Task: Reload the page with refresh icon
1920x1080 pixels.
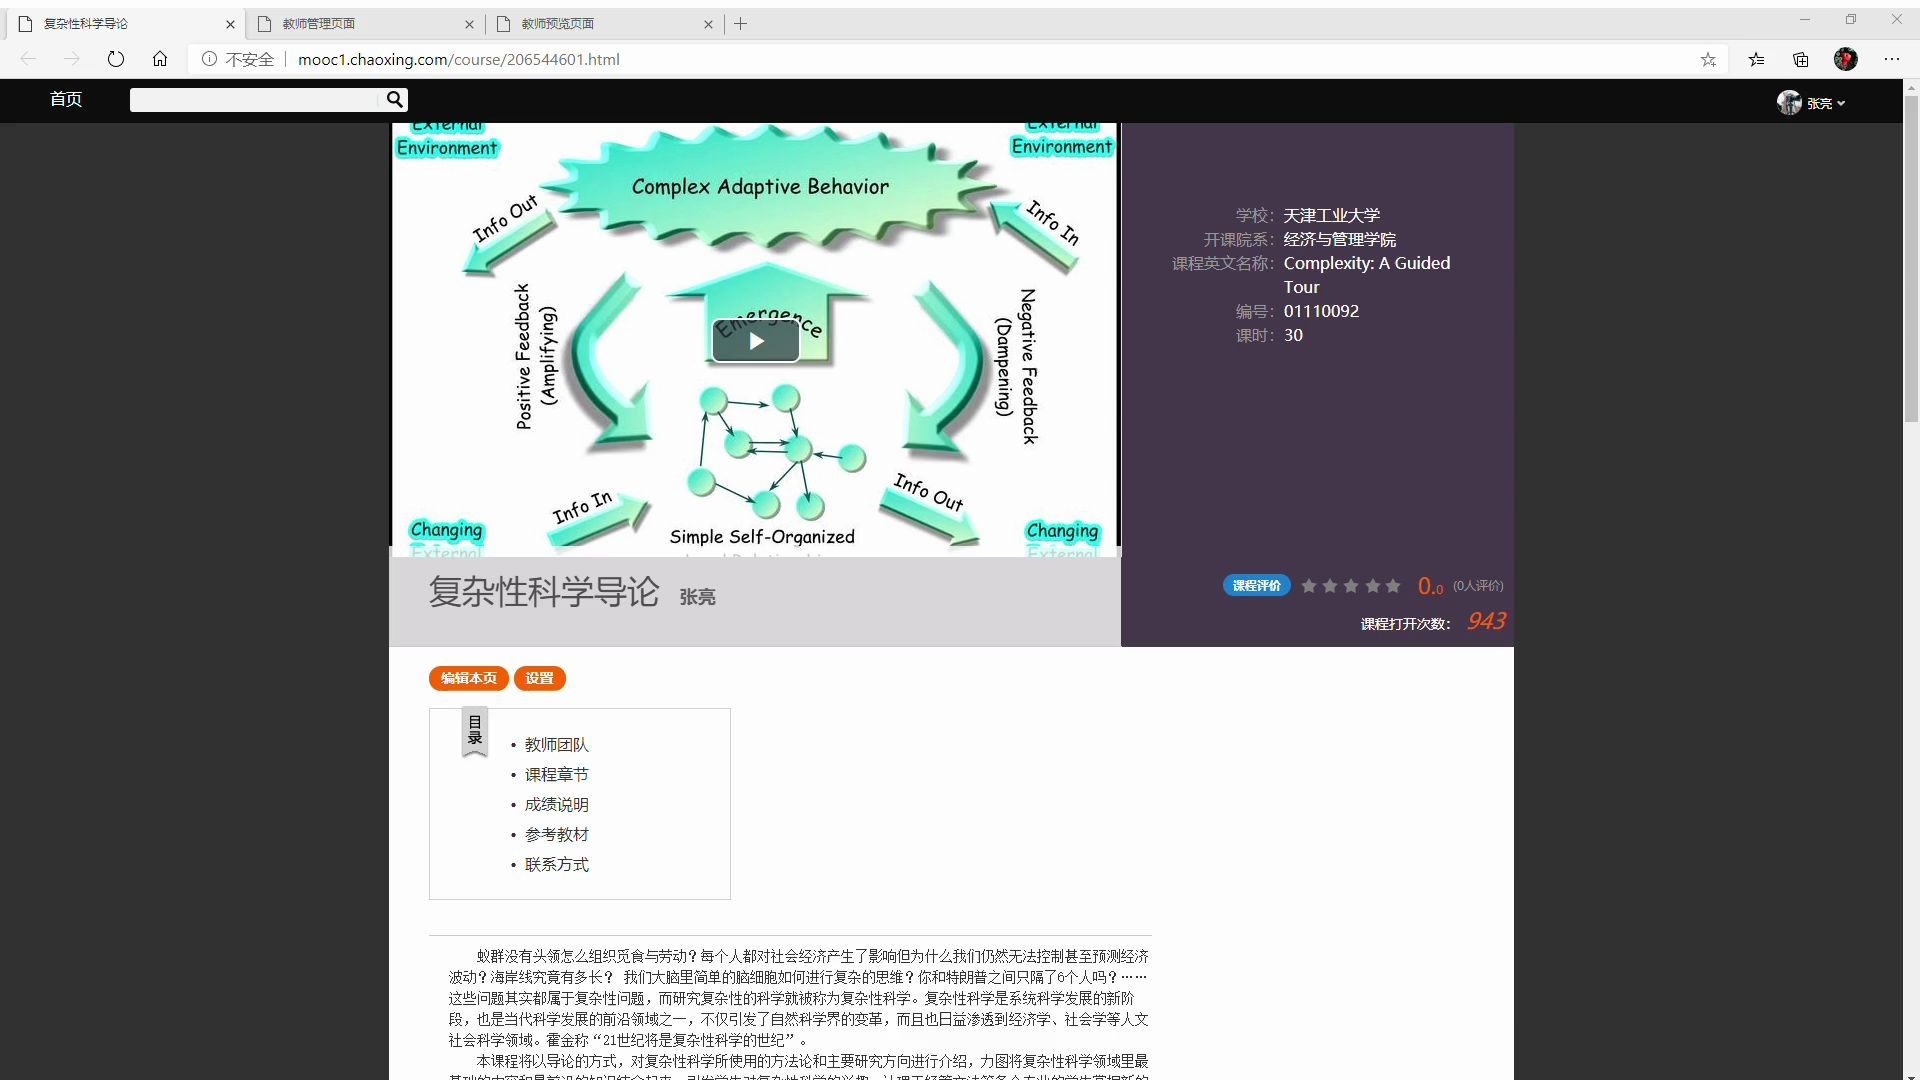Action: point(116,59)
